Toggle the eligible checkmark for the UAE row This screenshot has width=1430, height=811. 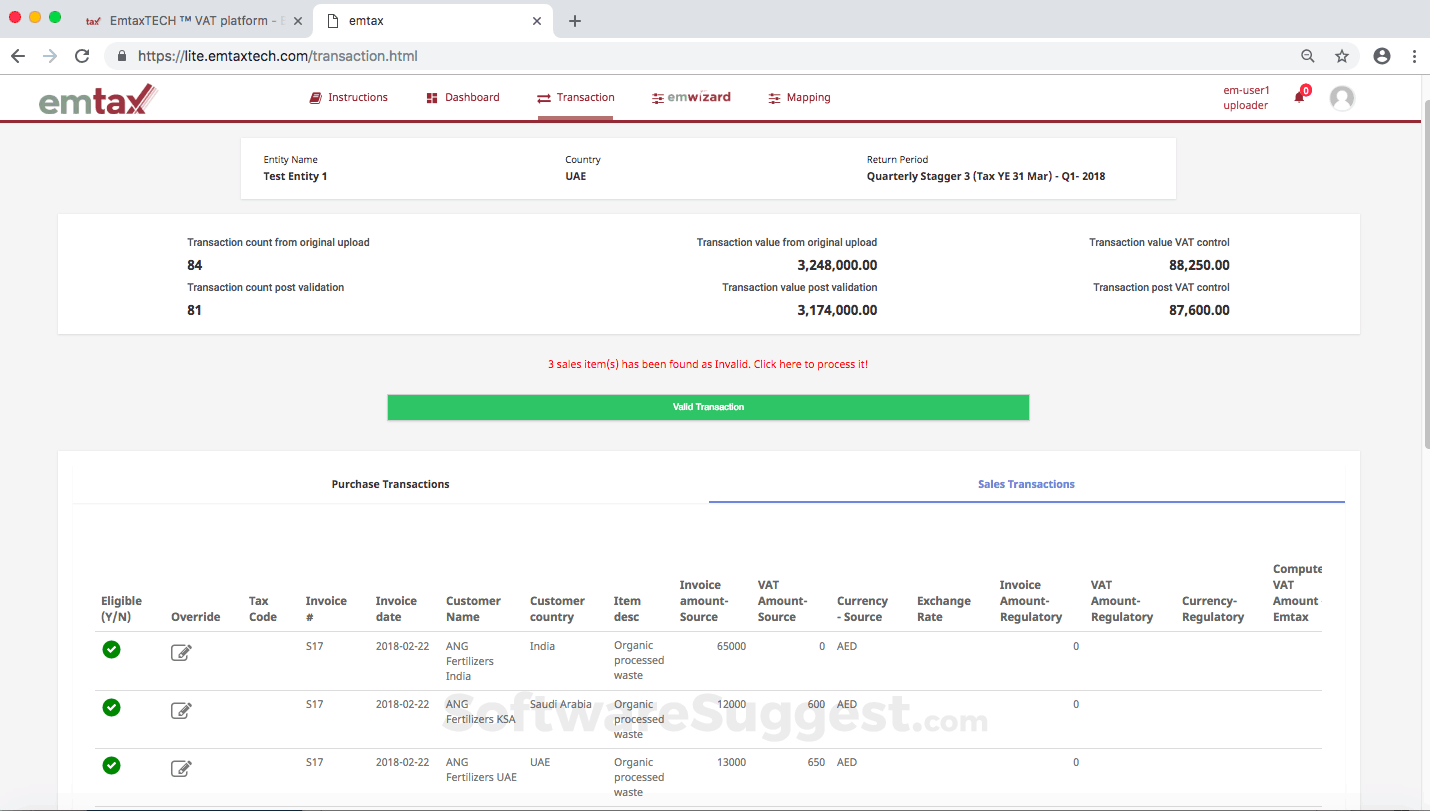point(112,766)
